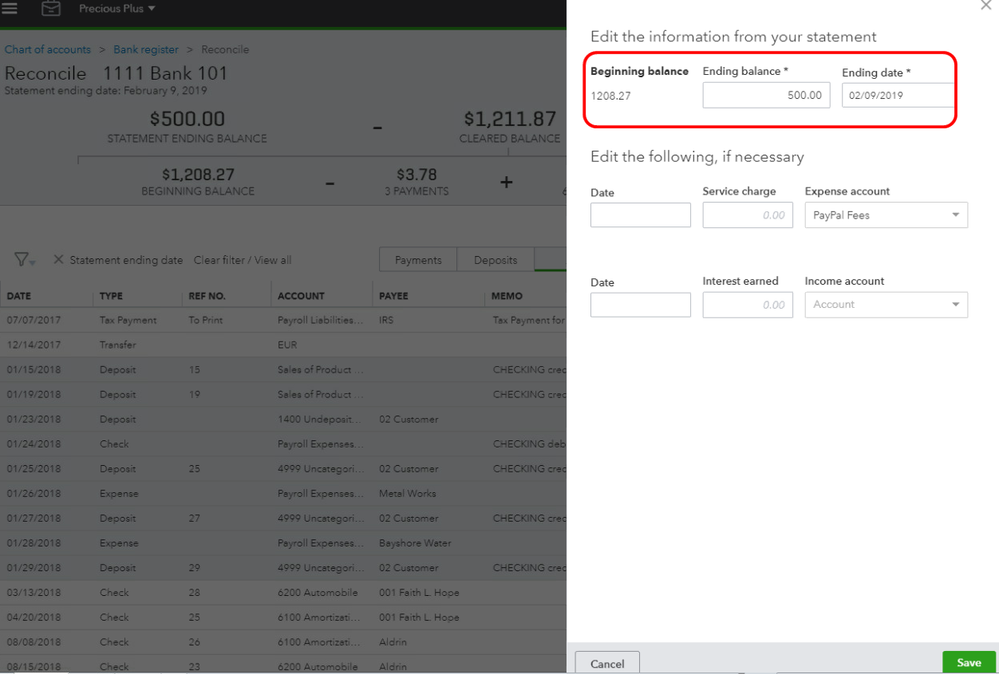Image resolution: width=999 pixels, height=674 pixels.
Task: Switch to the Deposits tab
Action: 495,260
